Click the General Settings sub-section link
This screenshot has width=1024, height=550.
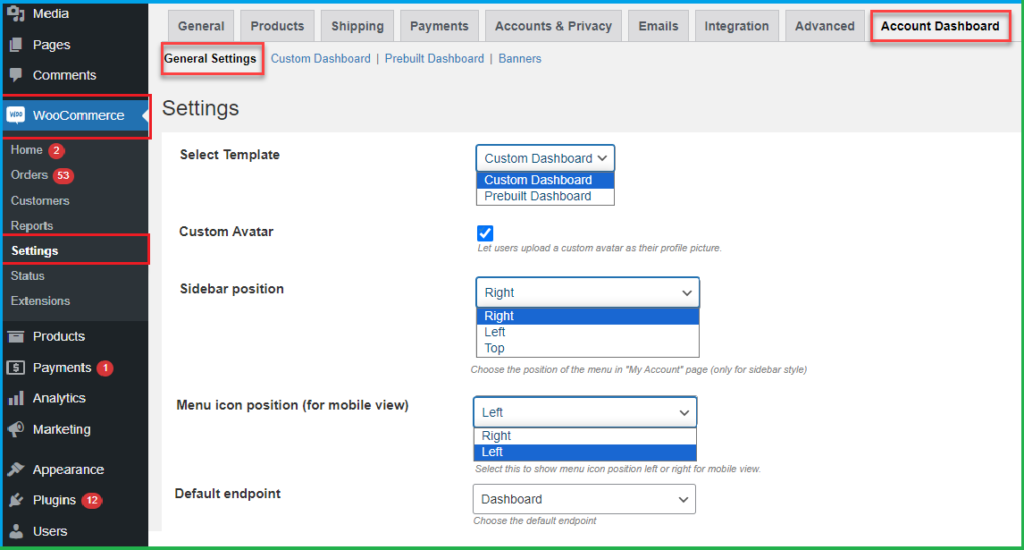pos(210,59)
